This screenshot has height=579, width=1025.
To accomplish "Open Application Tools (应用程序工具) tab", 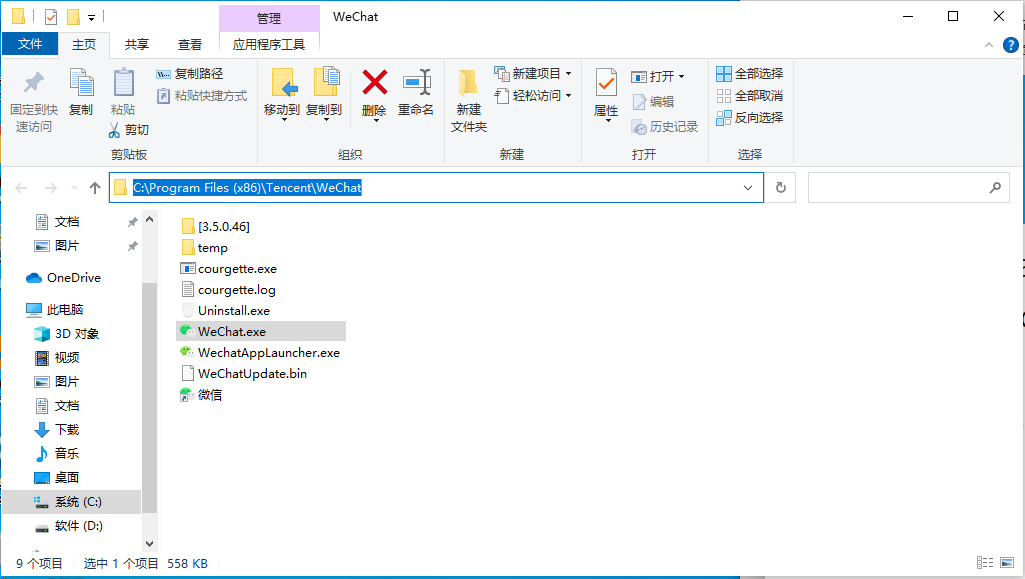I will (269, 44).
